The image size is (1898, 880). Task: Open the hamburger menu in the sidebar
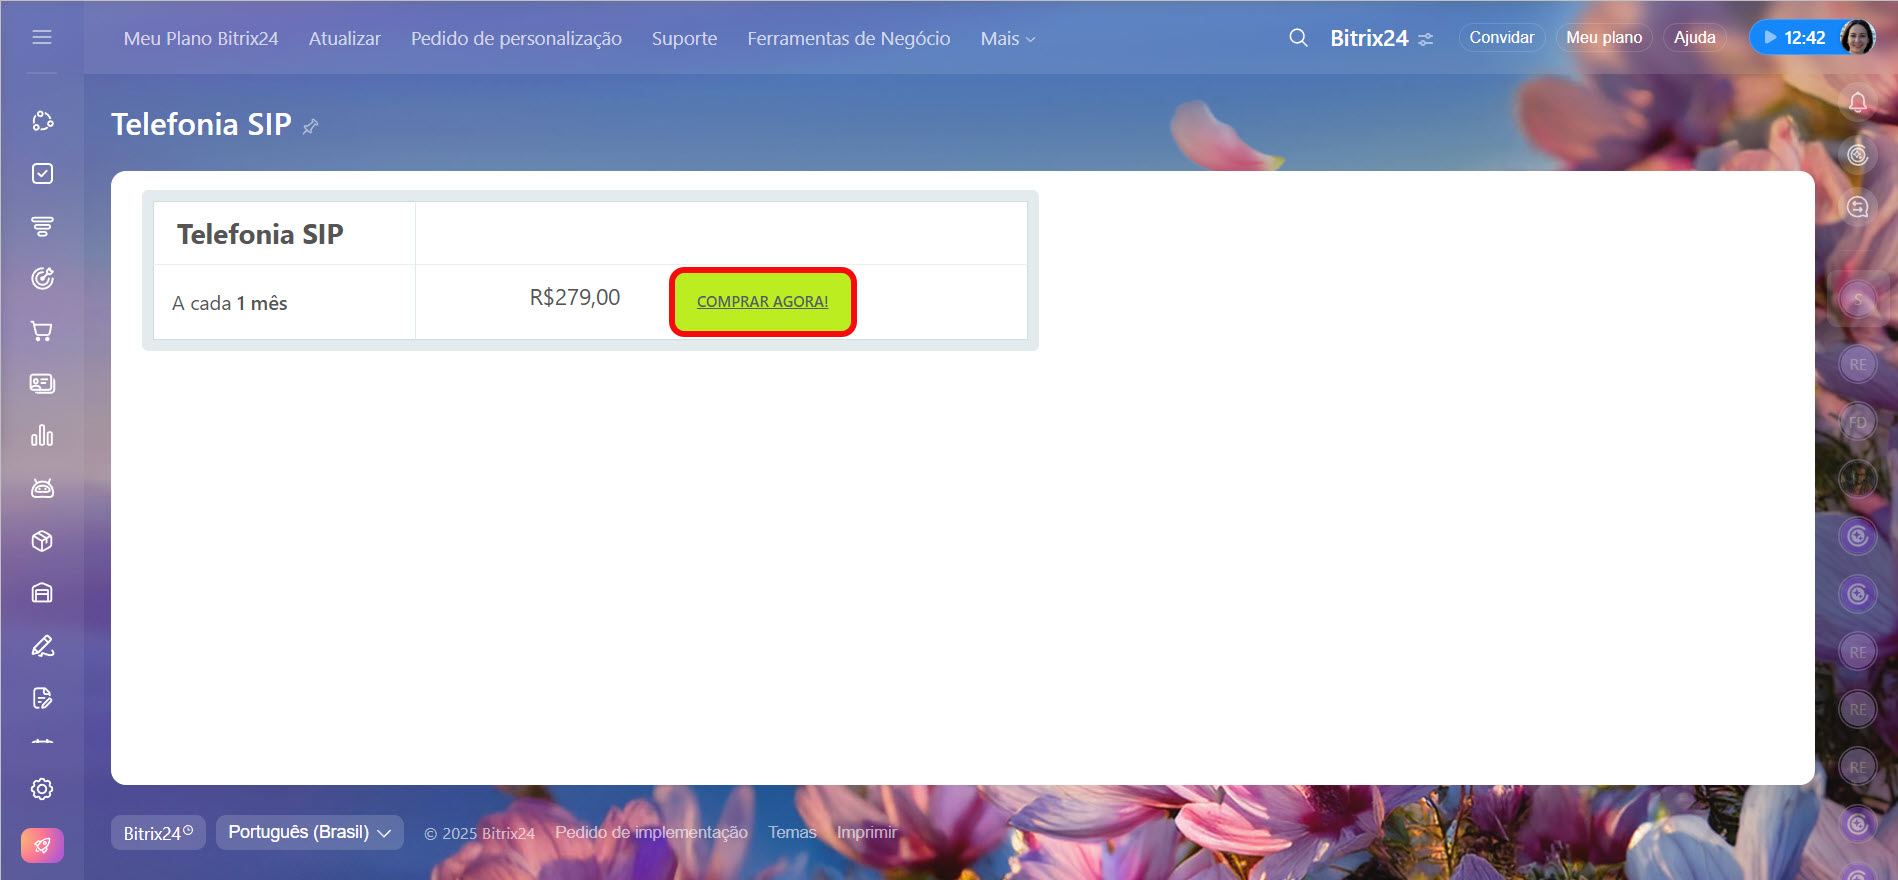click(42, 37)
